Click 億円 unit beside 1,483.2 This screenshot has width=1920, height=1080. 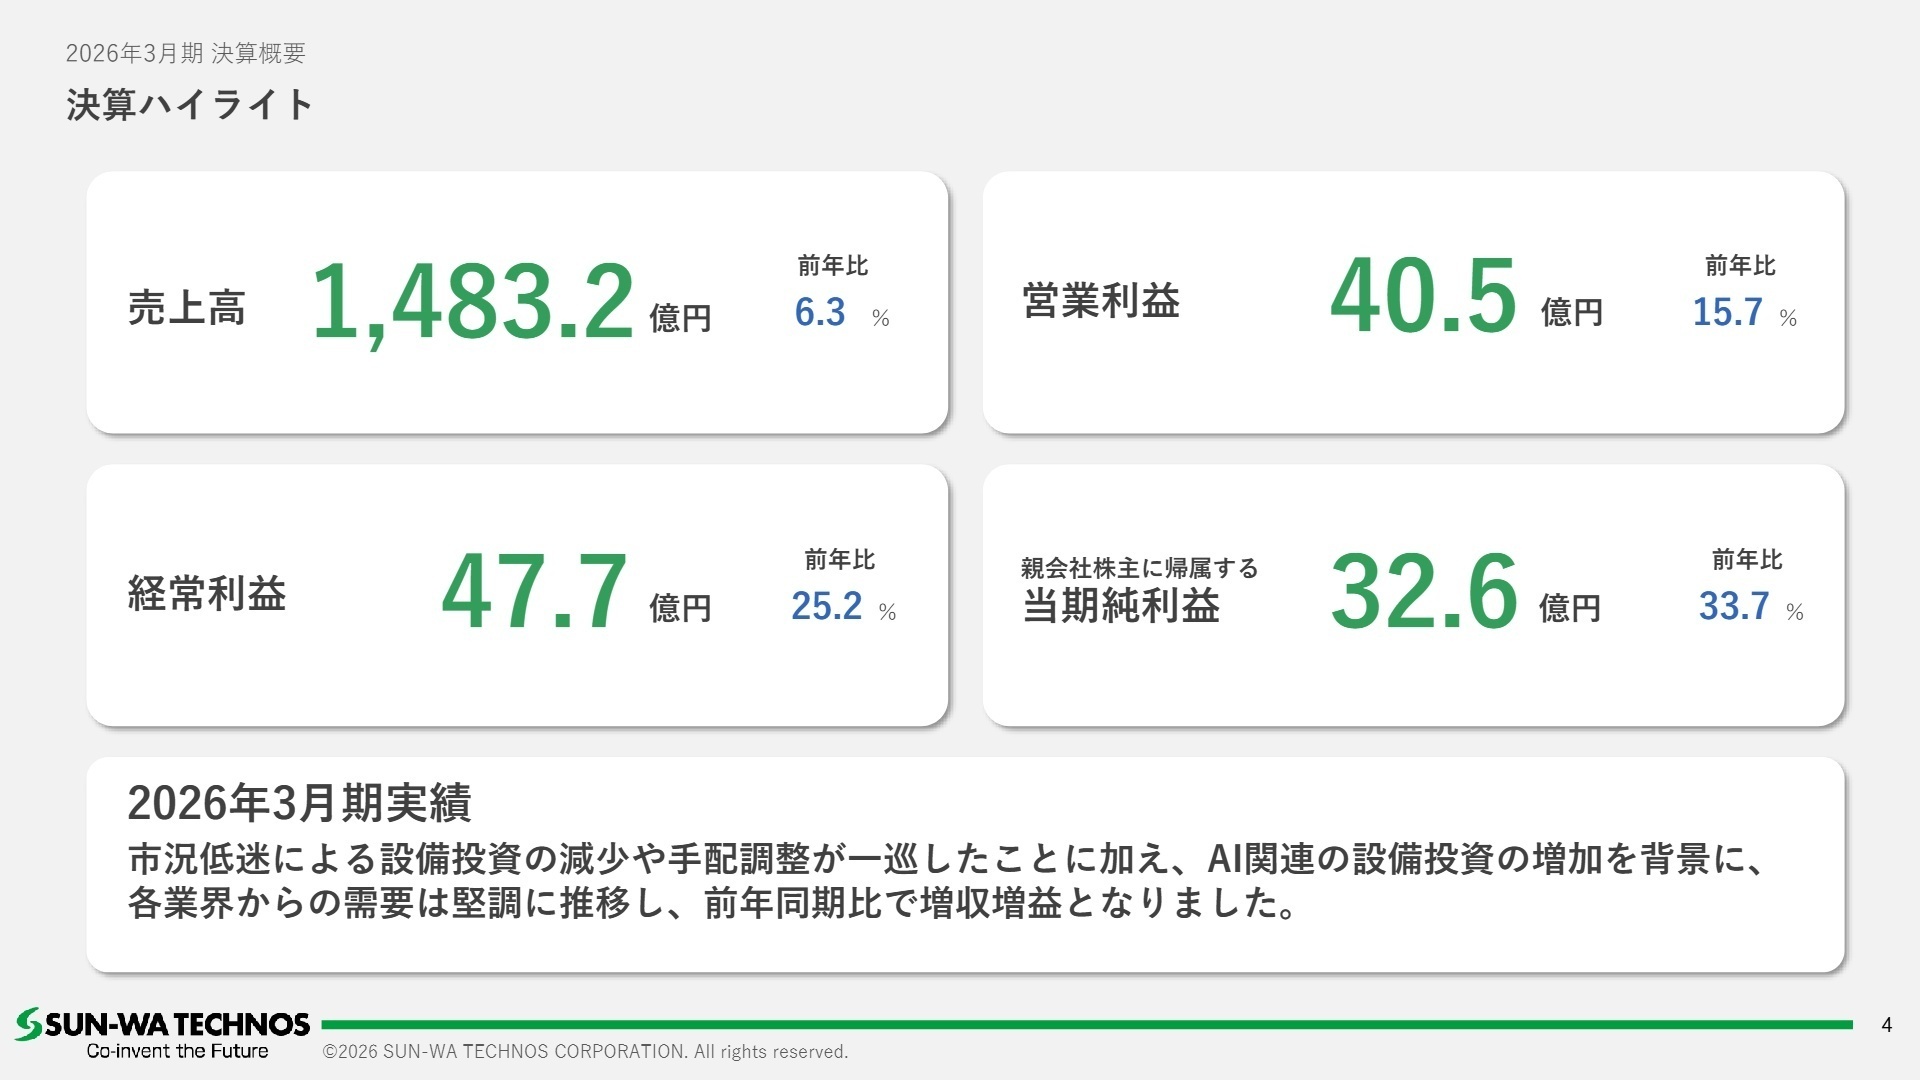click(x=680, y=318)
